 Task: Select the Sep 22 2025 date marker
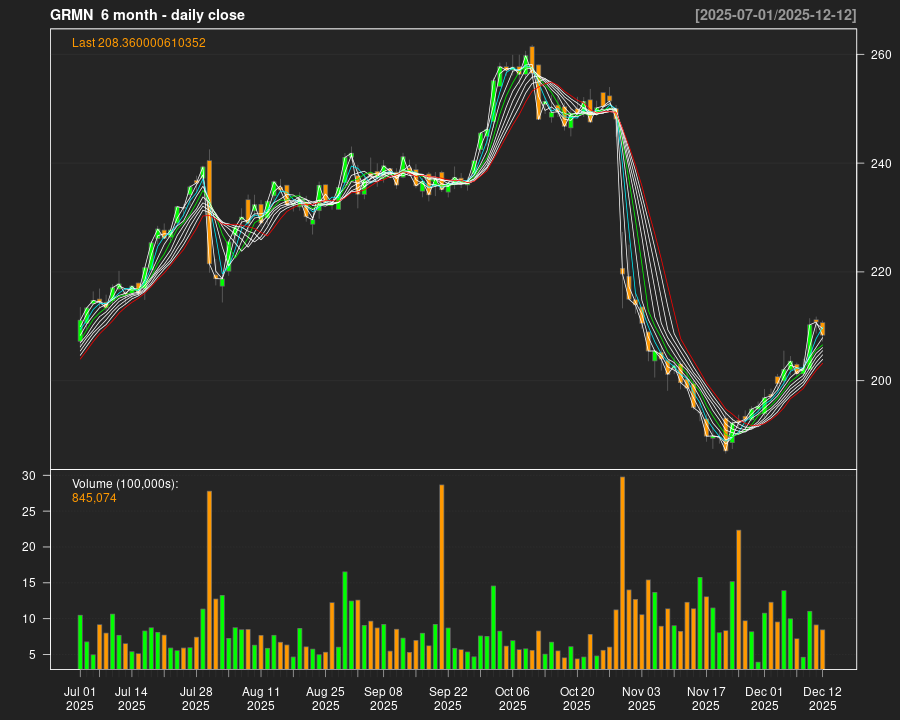click(x=448, y=698)
